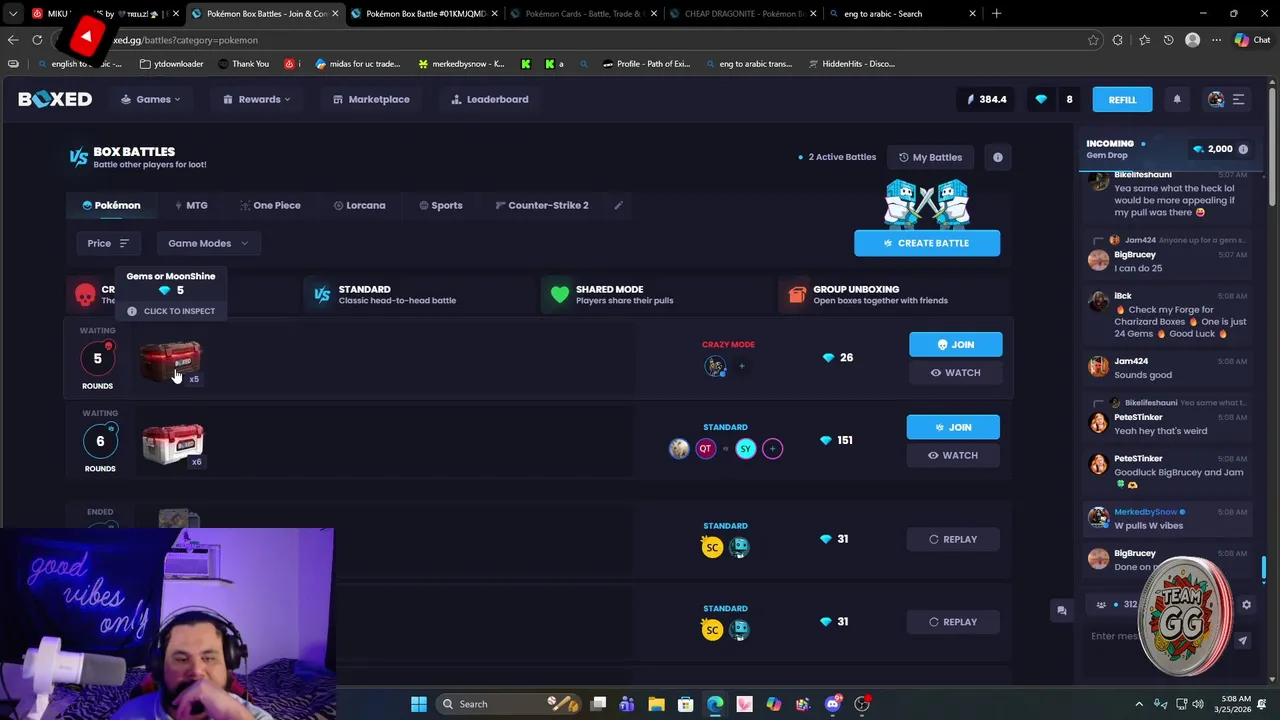Click the empty plus slot in Crazy Mode battle
Screen dimensions: 1280x720
click(x=741, y=366)
